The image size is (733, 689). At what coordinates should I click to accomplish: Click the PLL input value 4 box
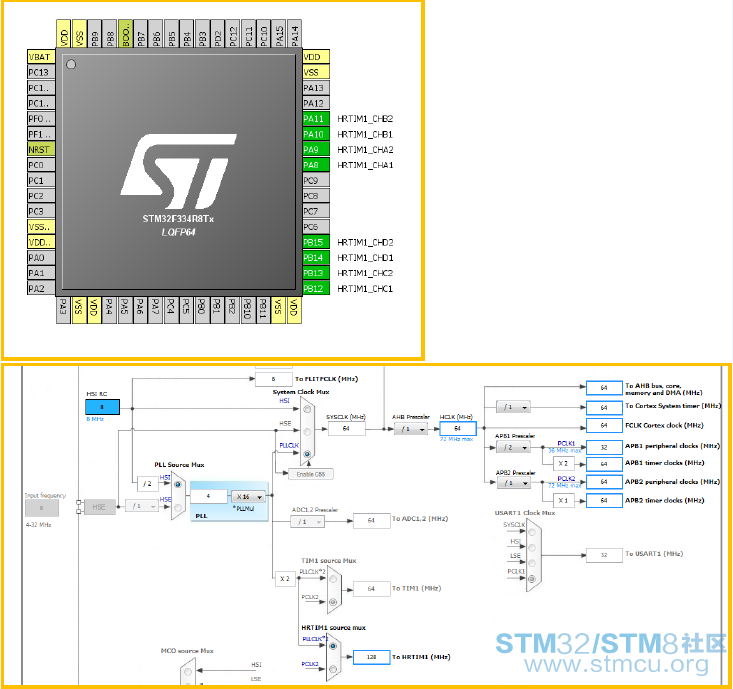click(209, 496)
